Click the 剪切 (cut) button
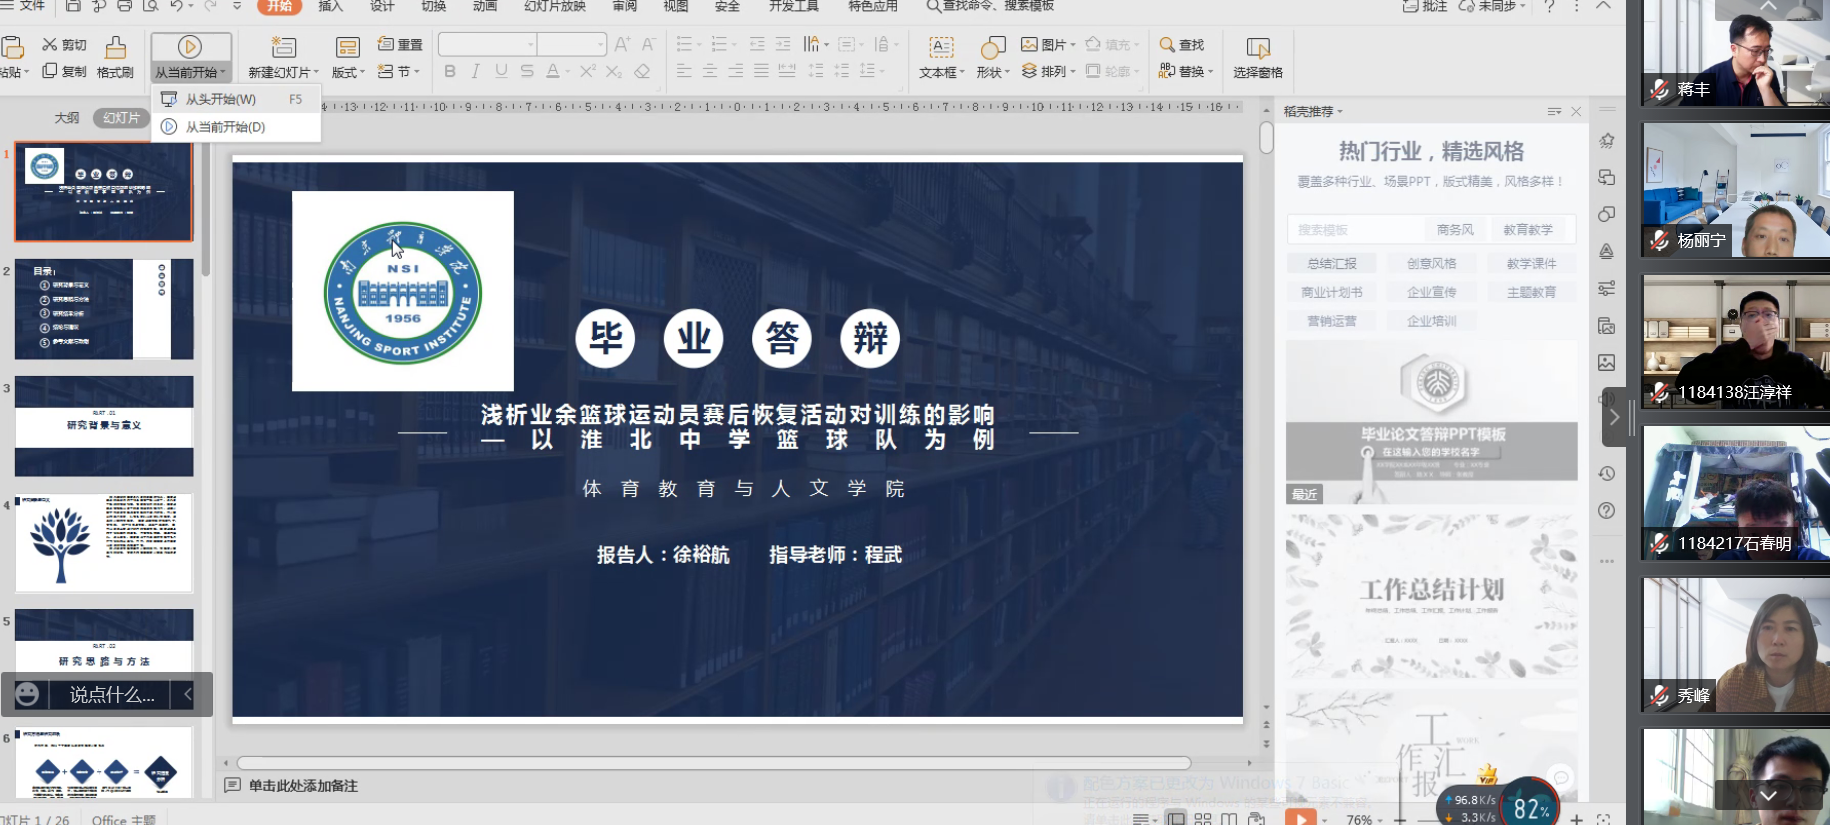1830x835 pixels. pos(64,45)
